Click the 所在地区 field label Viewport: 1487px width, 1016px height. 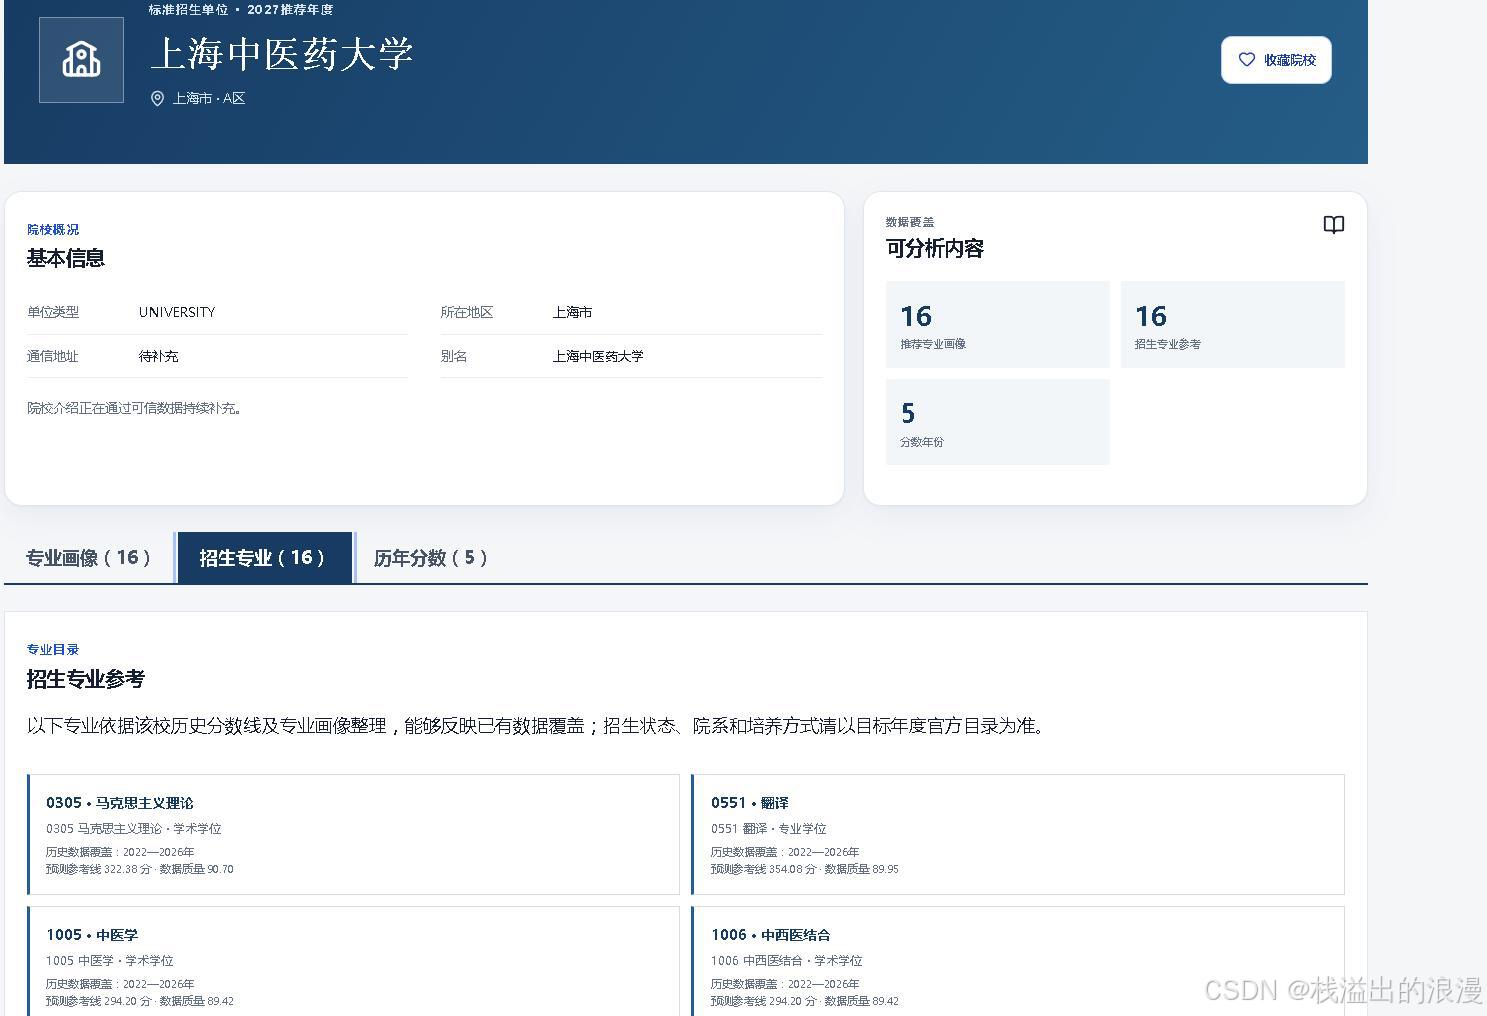(x=467, y=312)
